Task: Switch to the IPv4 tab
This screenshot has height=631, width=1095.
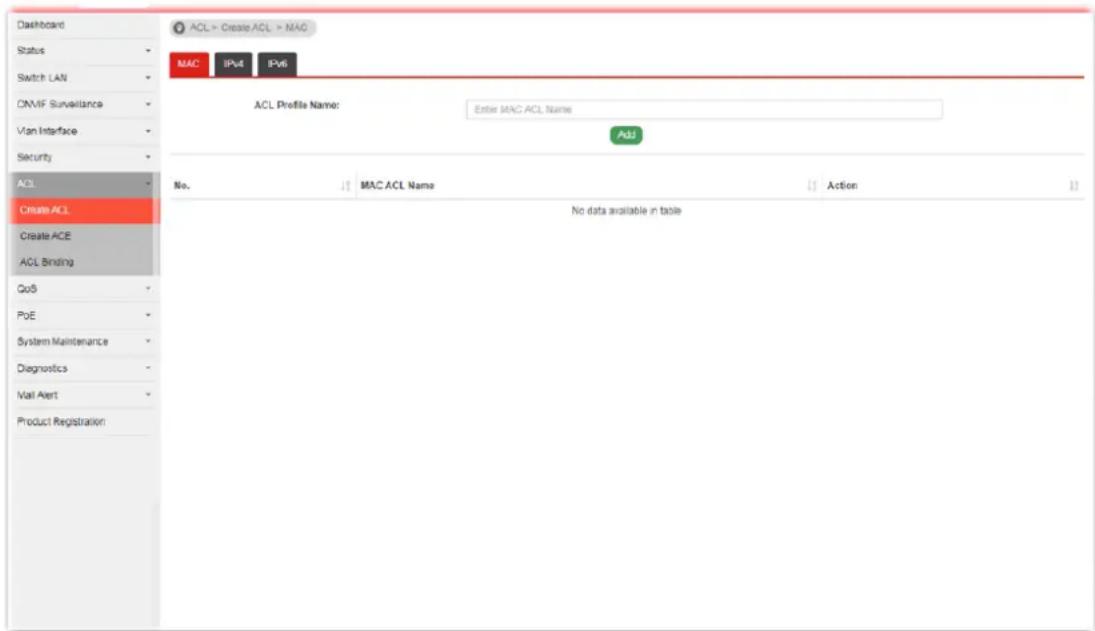Action: point(233,64)
